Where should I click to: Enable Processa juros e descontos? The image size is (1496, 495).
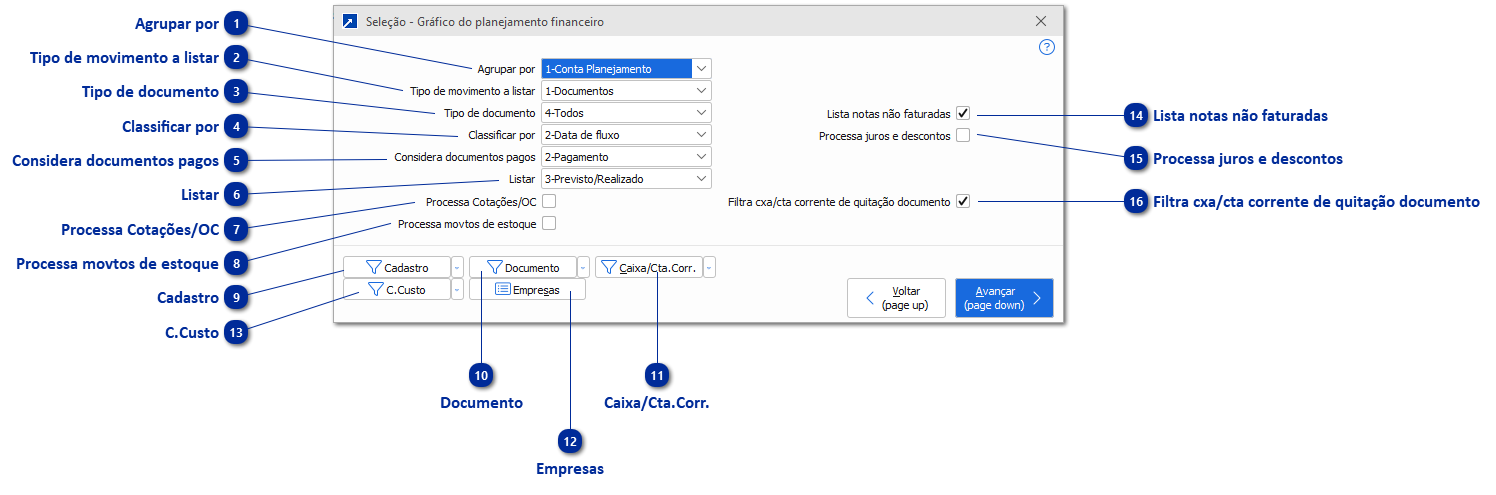tap(963, 136)
